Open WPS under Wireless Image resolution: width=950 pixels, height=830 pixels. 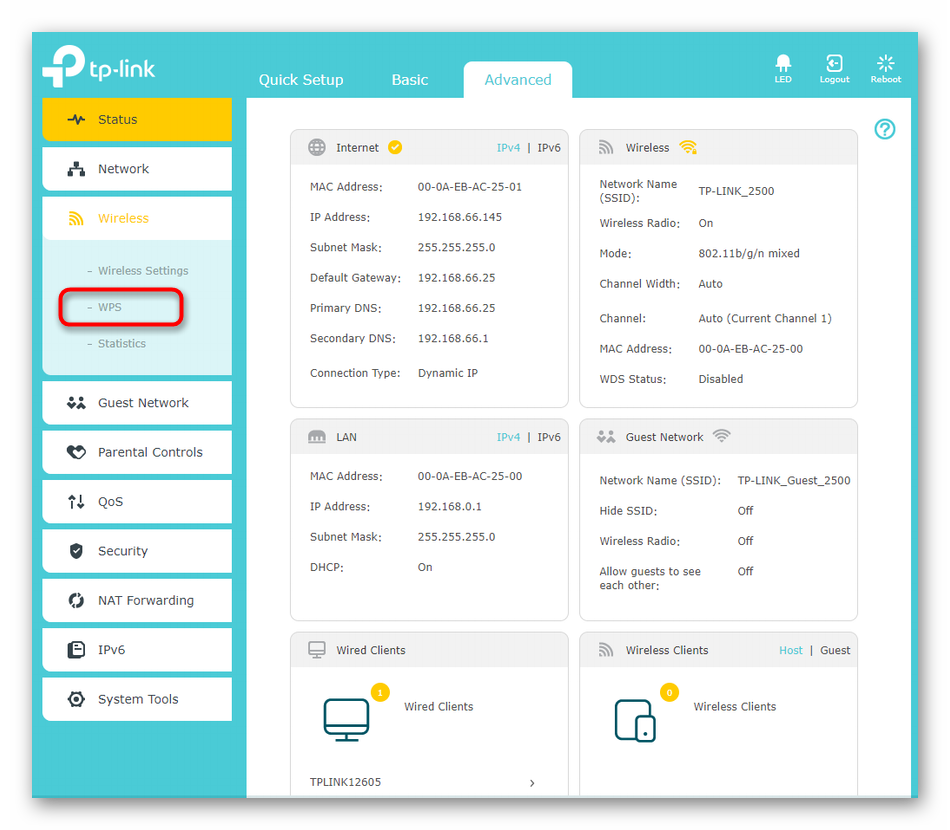point(110,307)
